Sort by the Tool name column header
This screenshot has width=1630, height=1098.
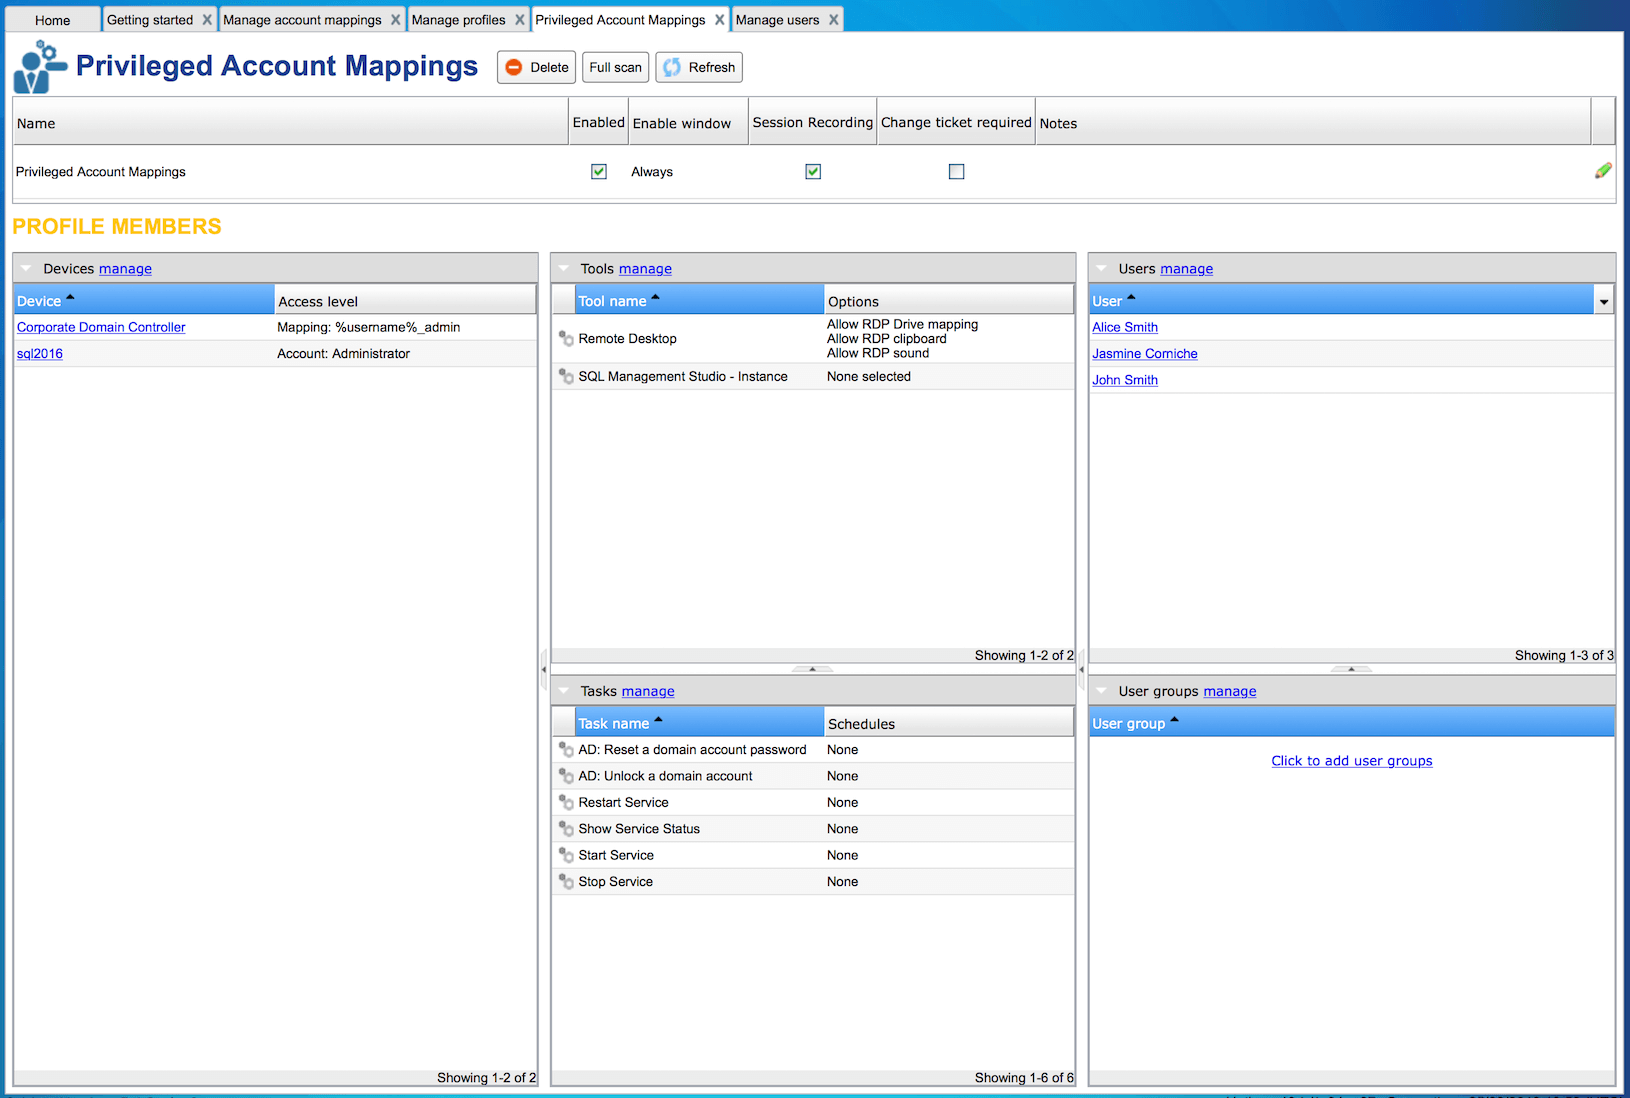click(699, 300)
